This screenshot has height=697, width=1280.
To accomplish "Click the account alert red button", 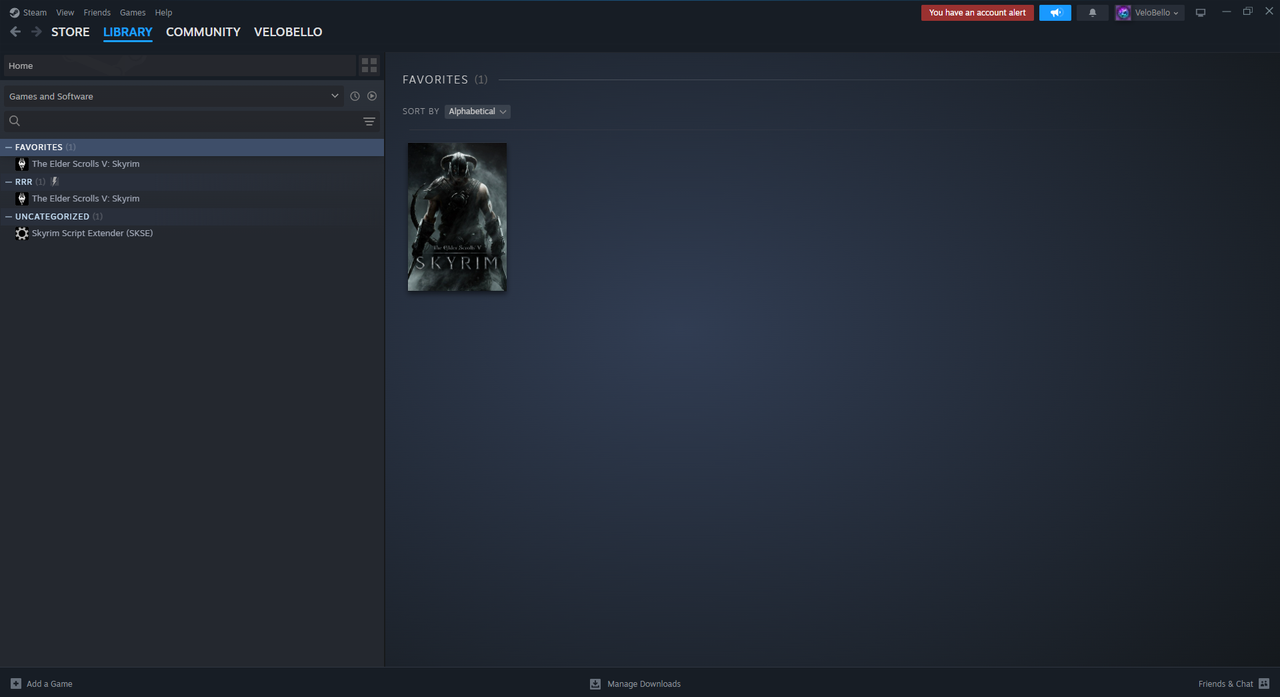I will pyautogui.click(x=977, y=13).
